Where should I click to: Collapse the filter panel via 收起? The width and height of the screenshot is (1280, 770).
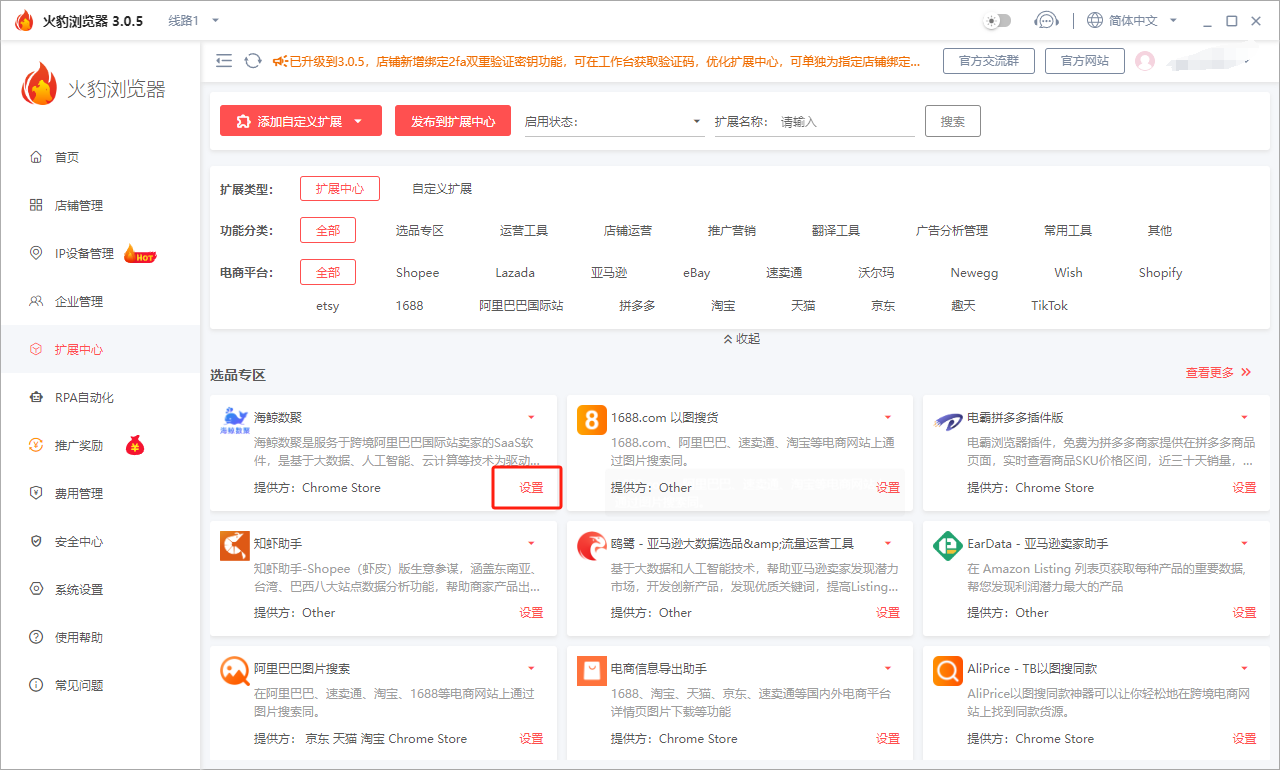point(741,339)
